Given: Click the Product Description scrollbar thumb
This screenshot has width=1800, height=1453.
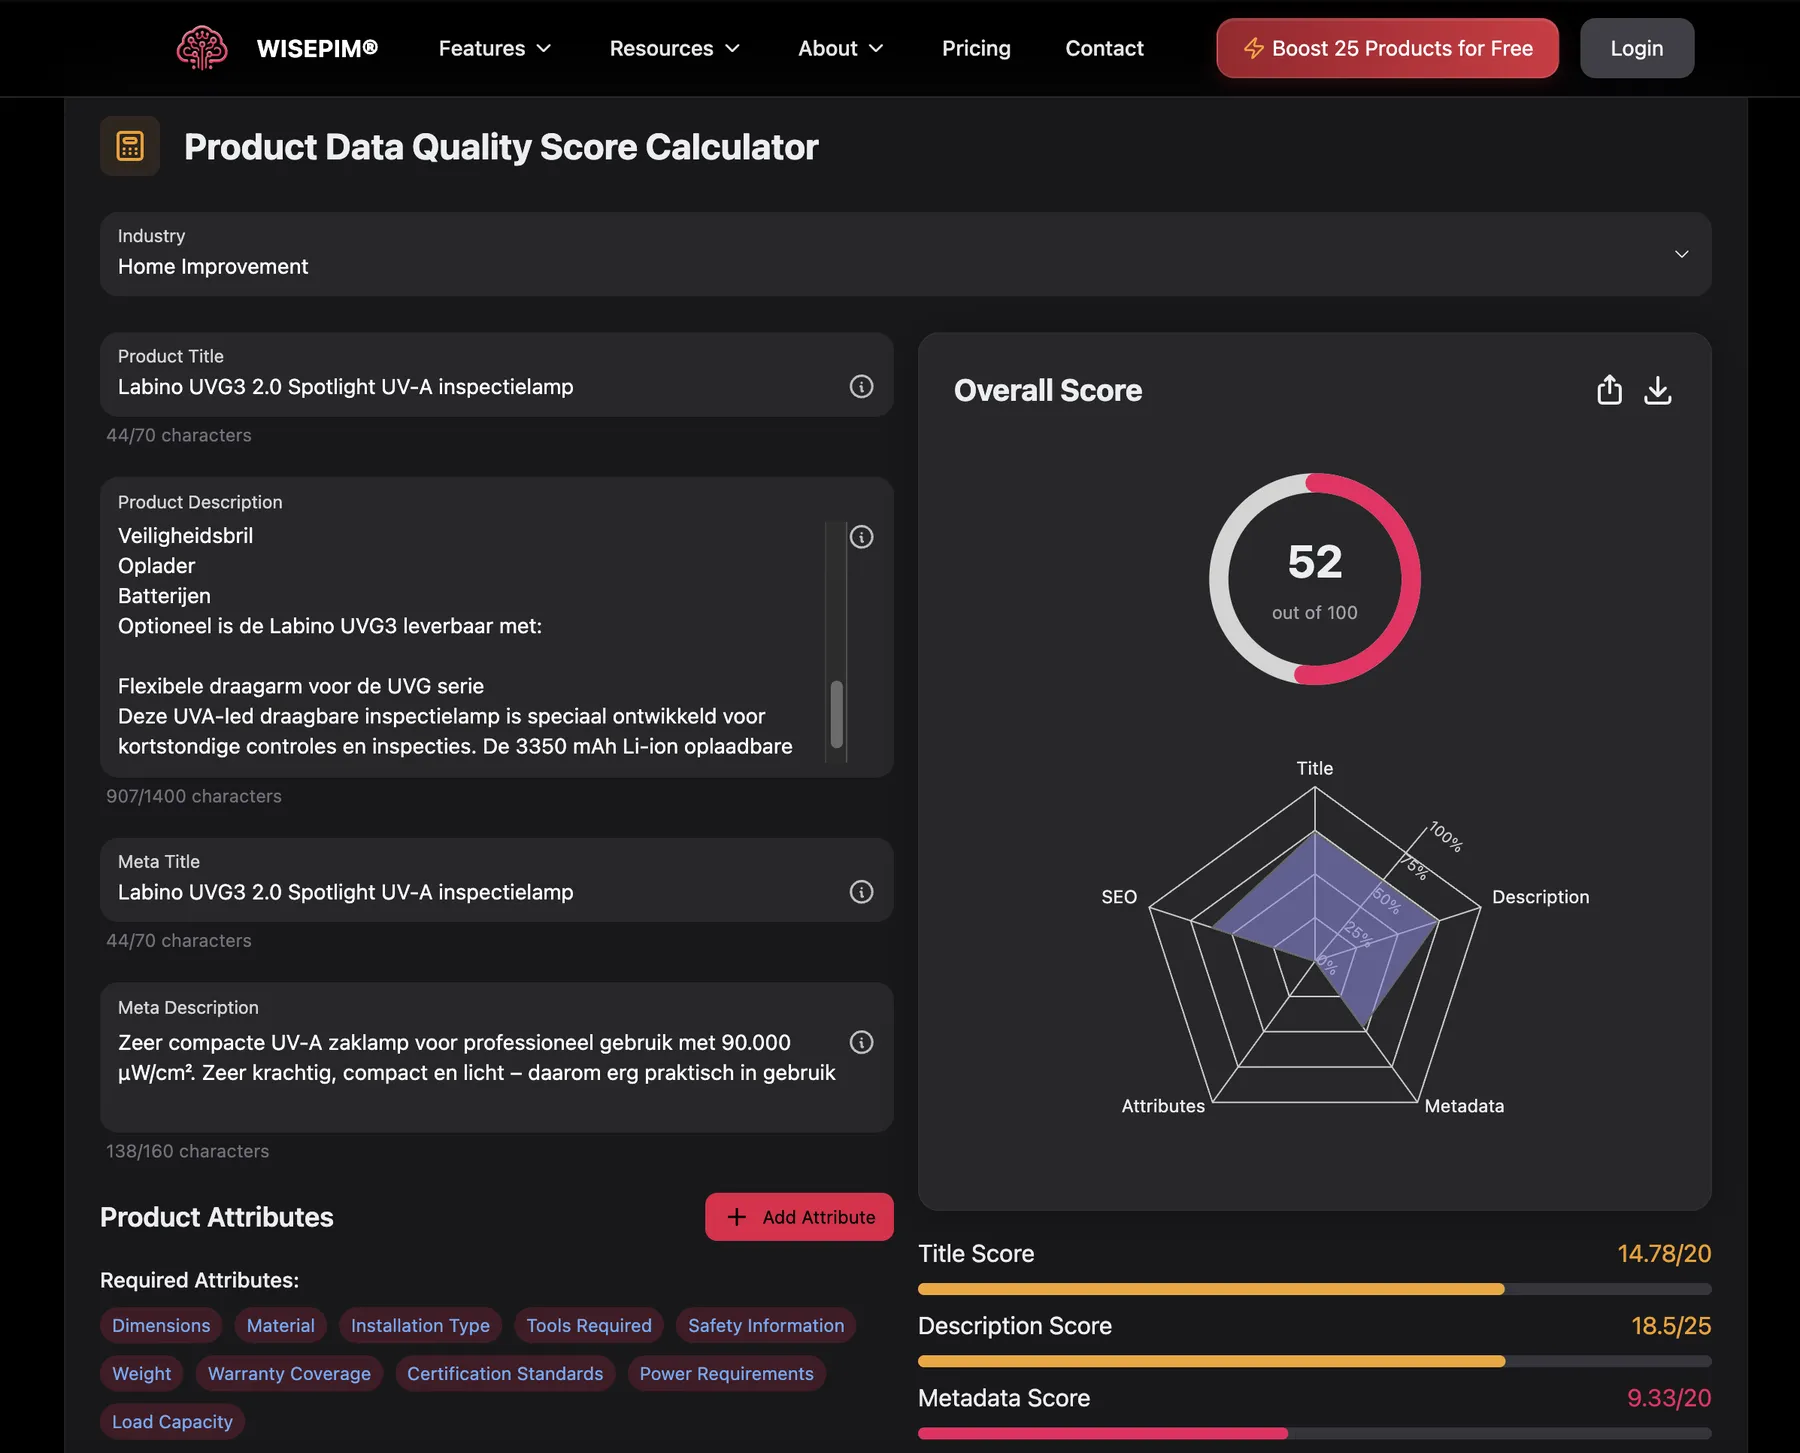Looking at the screenshot, I should (x=837, y=714).
